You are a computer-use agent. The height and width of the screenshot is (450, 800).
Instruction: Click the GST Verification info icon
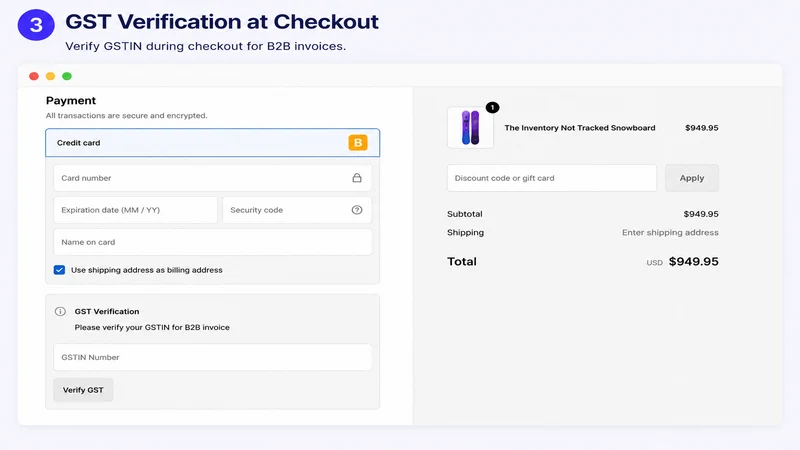[60, 311]
